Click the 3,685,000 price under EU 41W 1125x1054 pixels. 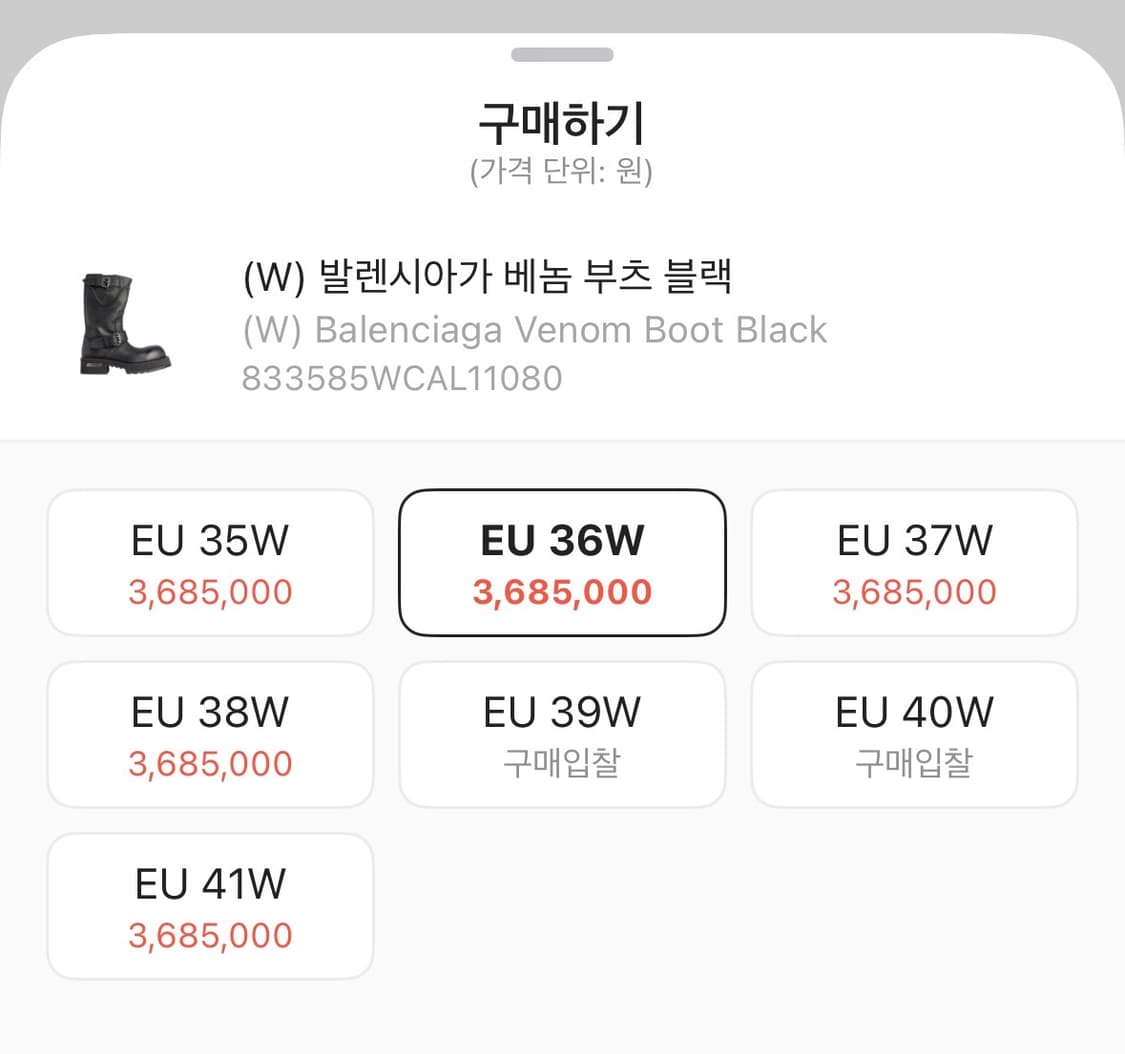click(209, 936)
